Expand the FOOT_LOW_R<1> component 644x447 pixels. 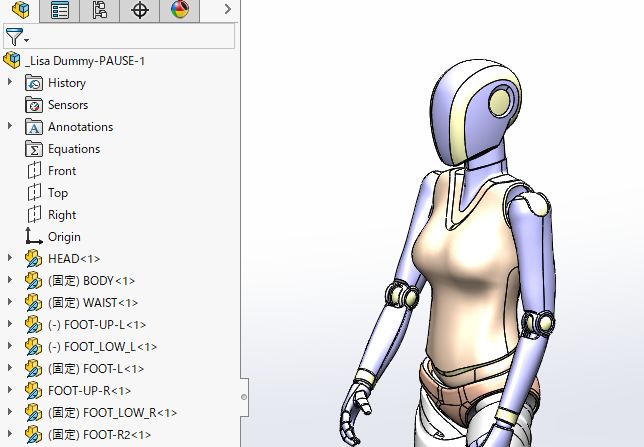click(x=10, y=412)
